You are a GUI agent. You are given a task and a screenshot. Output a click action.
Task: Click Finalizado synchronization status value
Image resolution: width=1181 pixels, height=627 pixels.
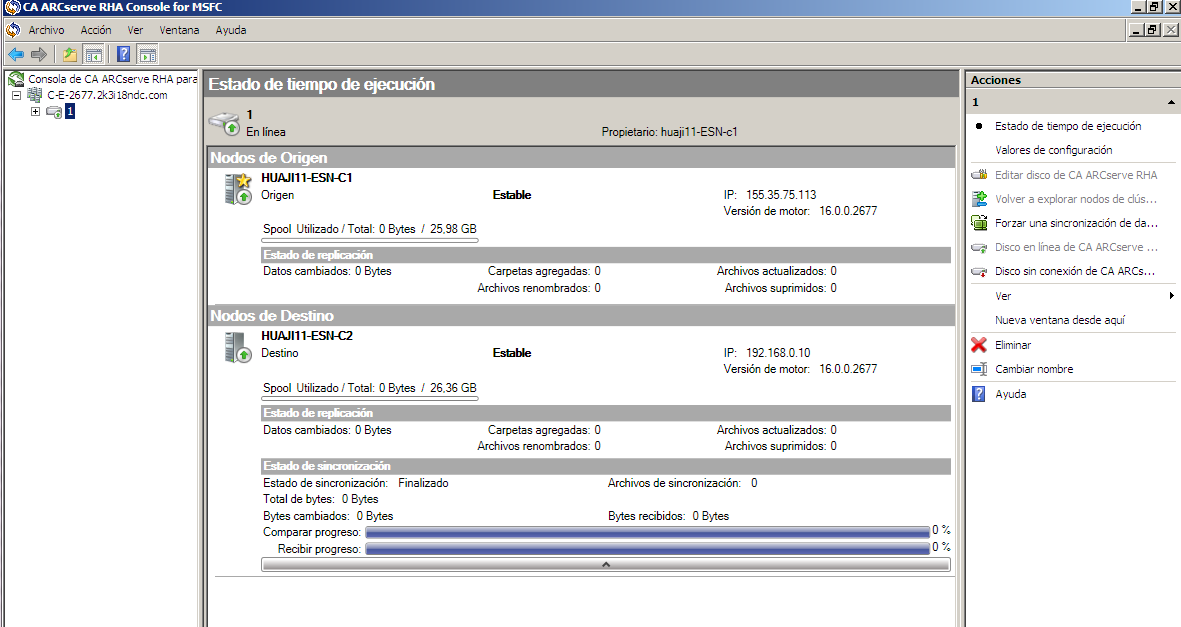point(423,483)
